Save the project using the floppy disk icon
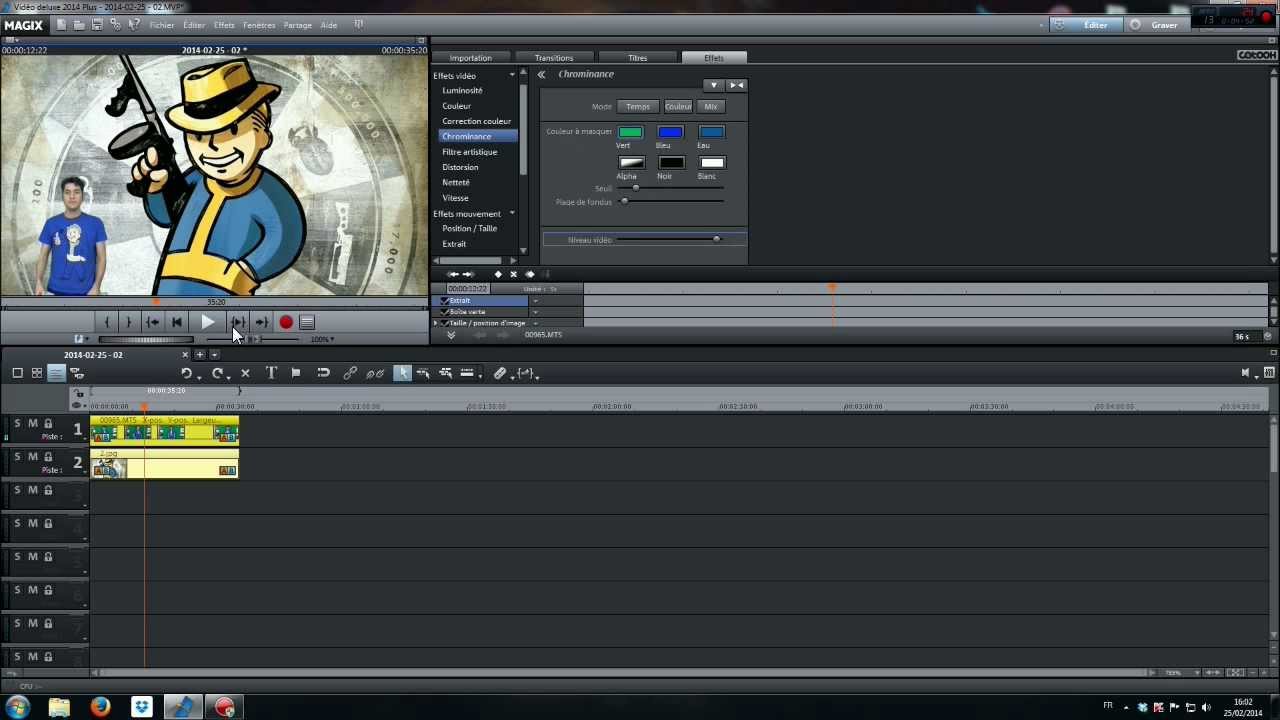This screenshot has height=720, width=1280. click(x=97, y=25)
